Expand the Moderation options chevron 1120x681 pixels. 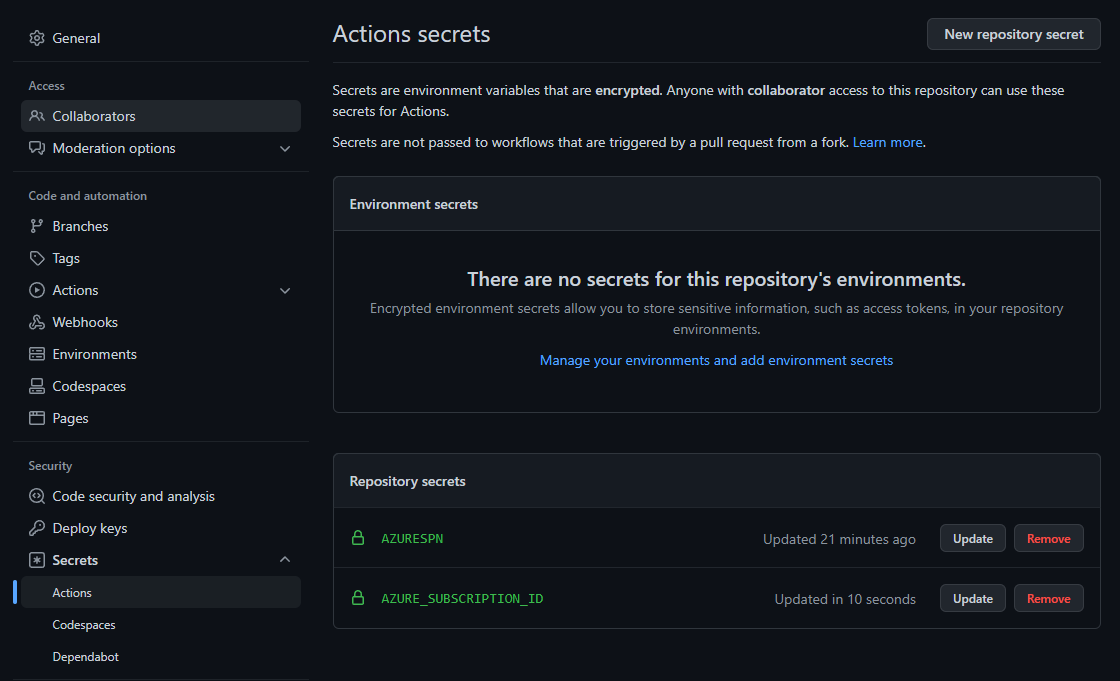285,149
